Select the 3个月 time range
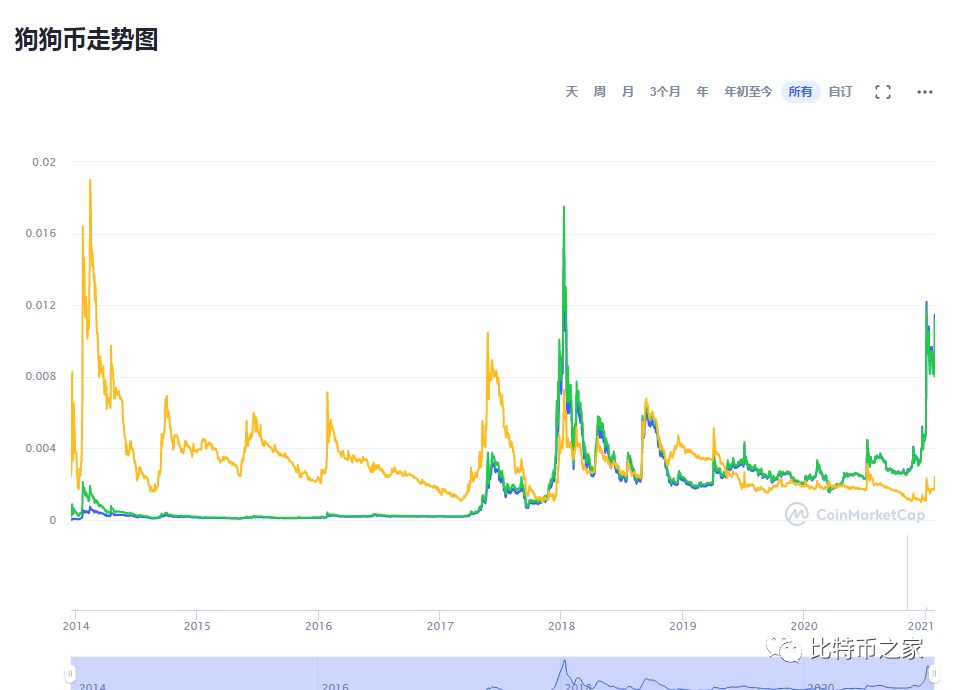 coord(665,92)
